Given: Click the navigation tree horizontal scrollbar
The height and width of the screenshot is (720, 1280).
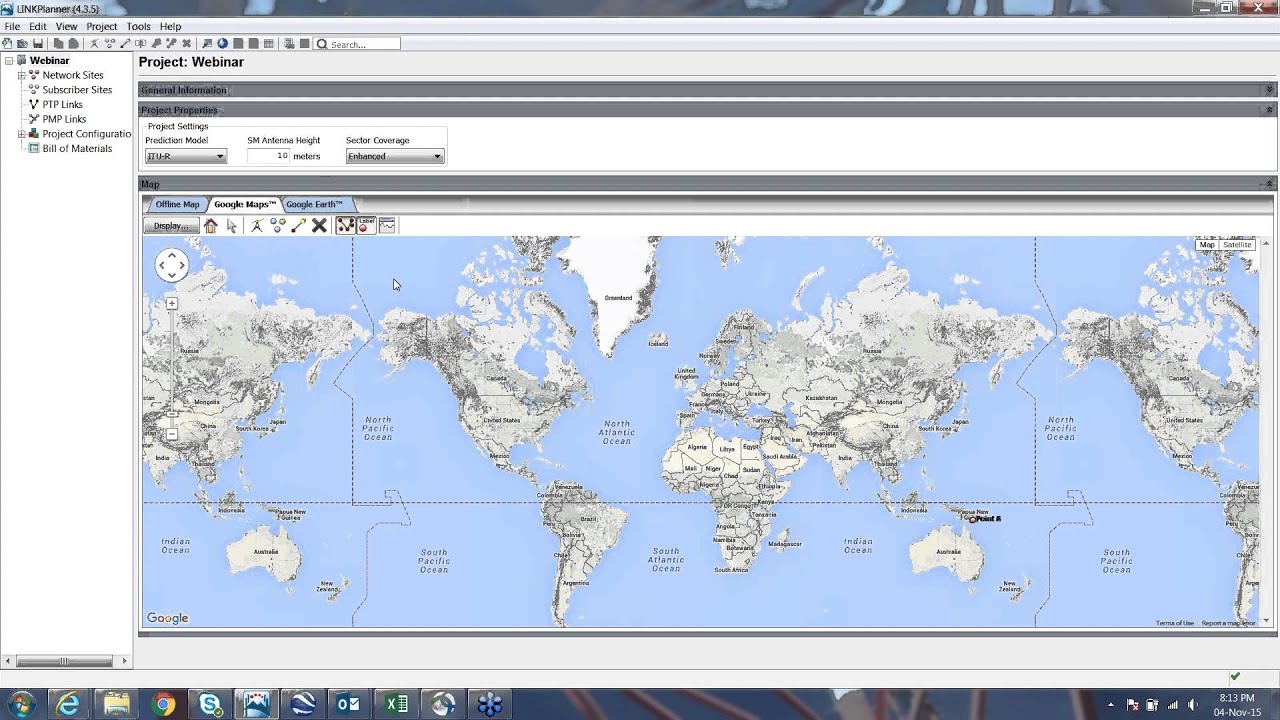Looking at the screenshot, I should pos(64,661).
